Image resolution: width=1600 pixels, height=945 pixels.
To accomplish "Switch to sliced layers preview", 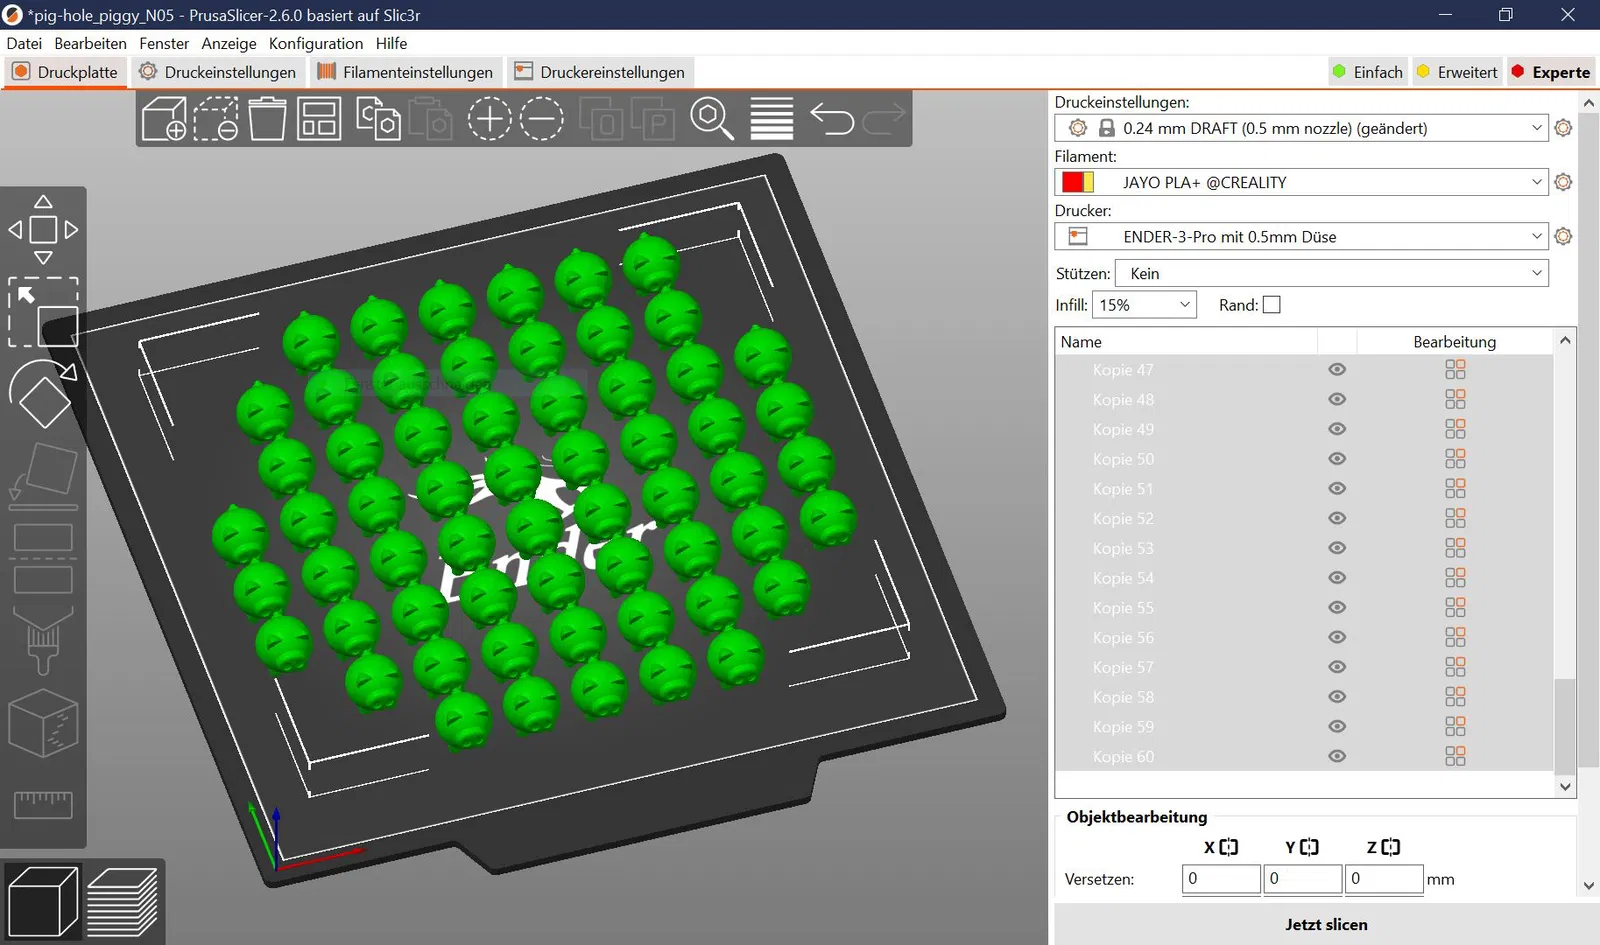I will click(x=122, y=901).
